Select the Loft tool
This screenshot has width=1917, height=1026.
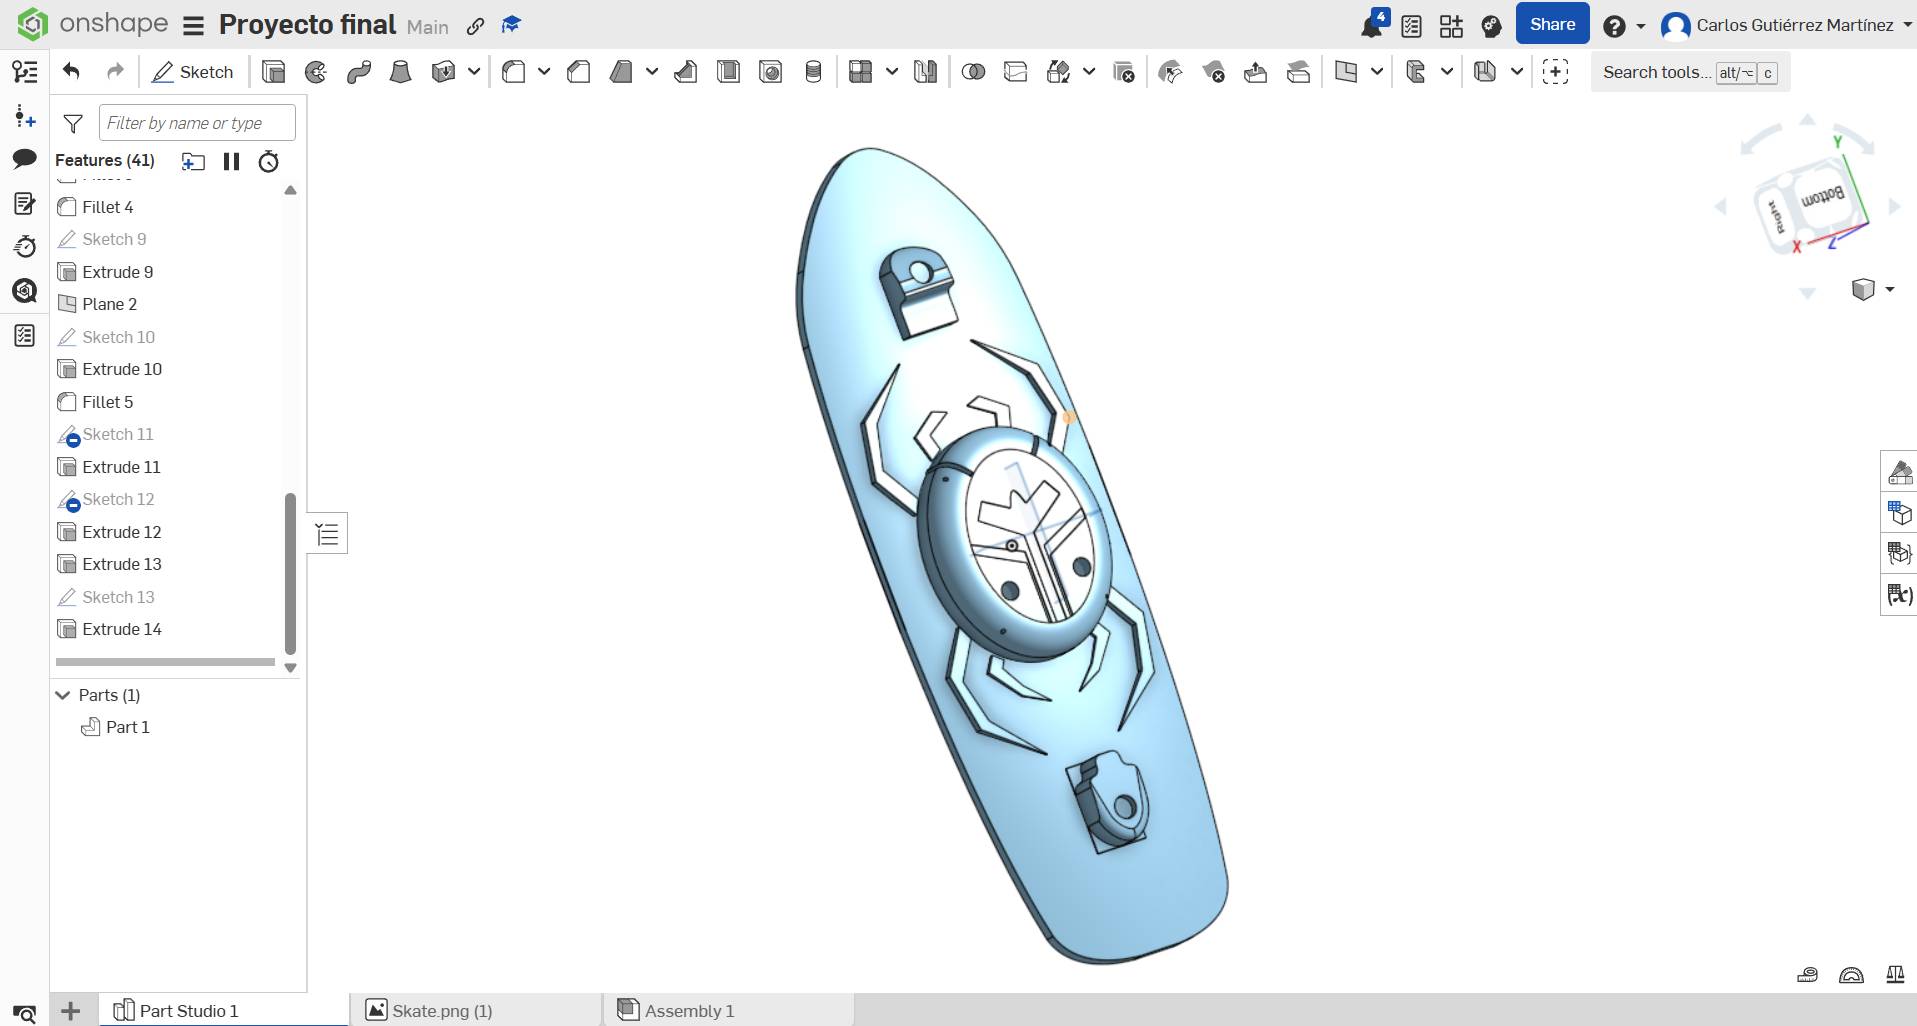point(400,71)
